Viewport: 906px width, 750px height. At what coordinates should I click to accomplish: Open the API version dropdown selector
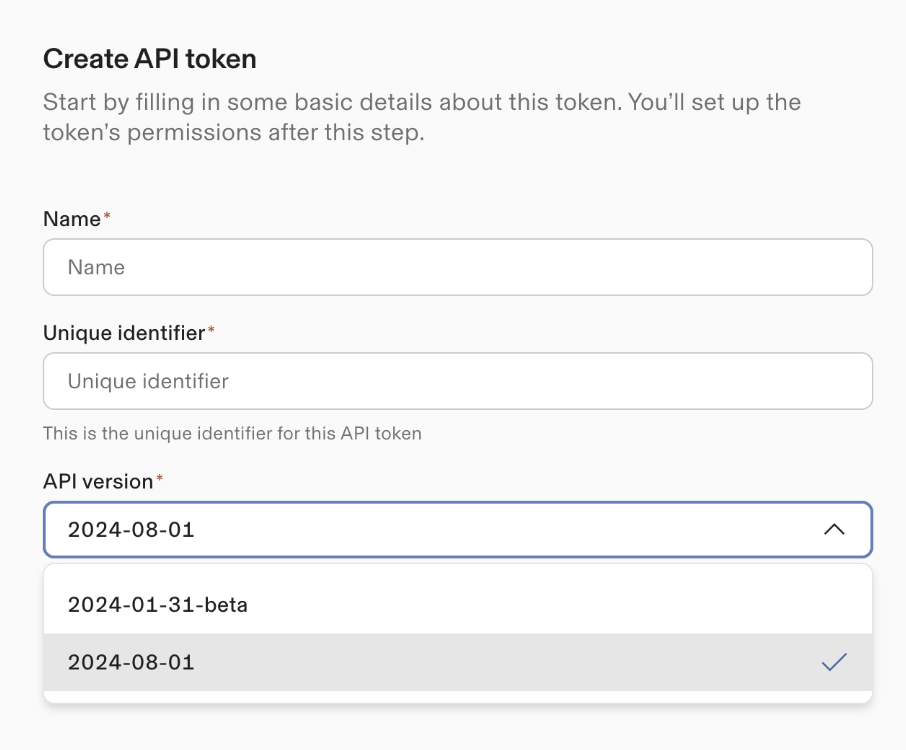(x=457, y=529)
